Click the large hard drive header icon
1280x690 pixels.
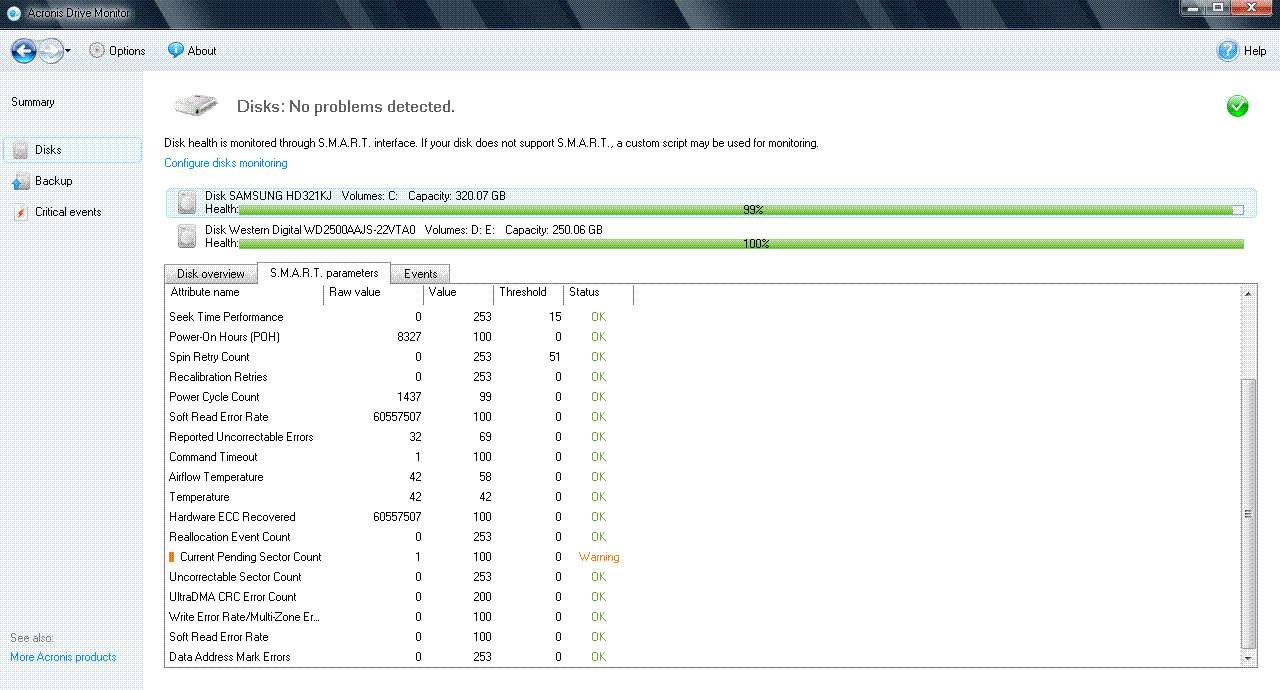point(196,105)
